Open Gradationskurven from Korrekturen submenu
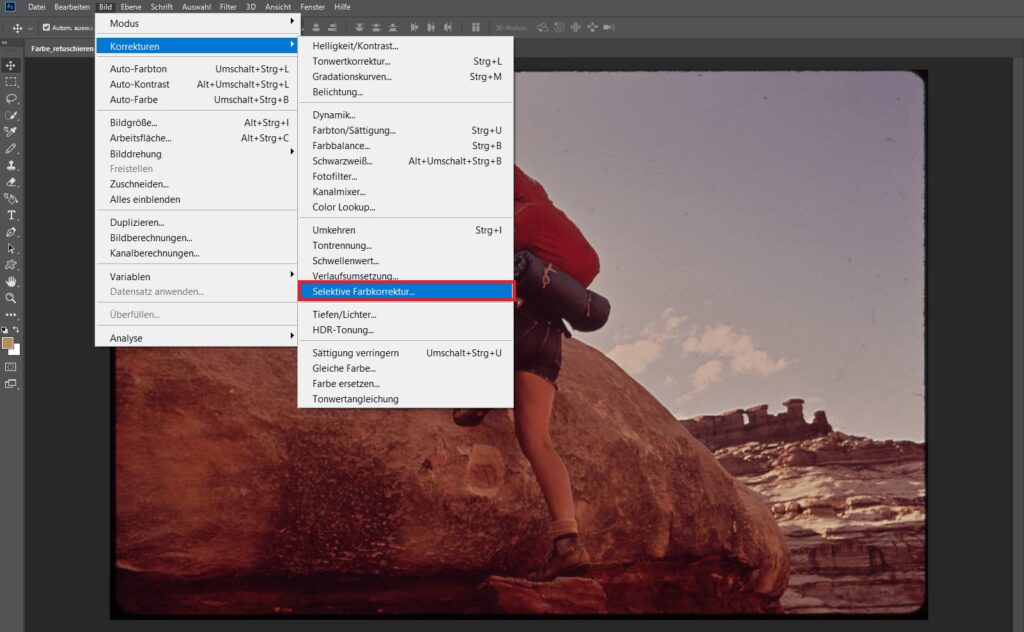1024x632 pixels. [351, 77]
